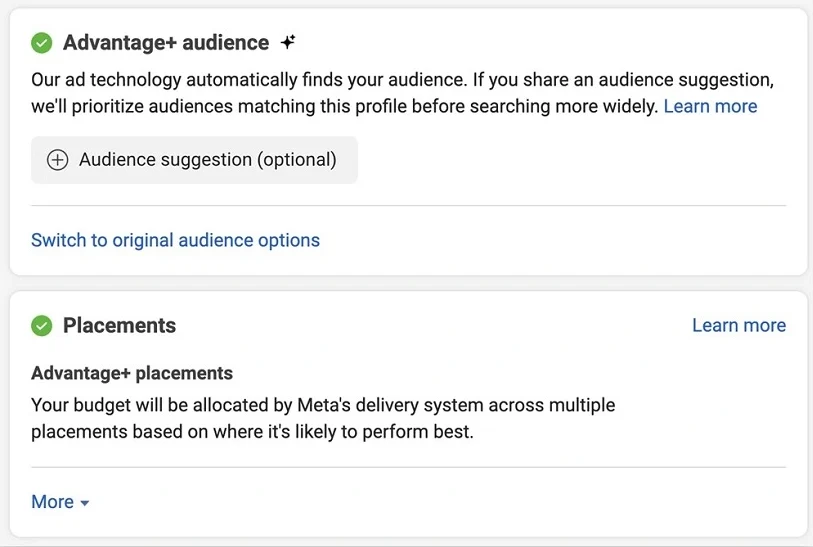Image resolution: width=813 pixels, height=547 pixels.
Task: Click the Advantage+ audience heading
Action: click(x=166, y=43)
